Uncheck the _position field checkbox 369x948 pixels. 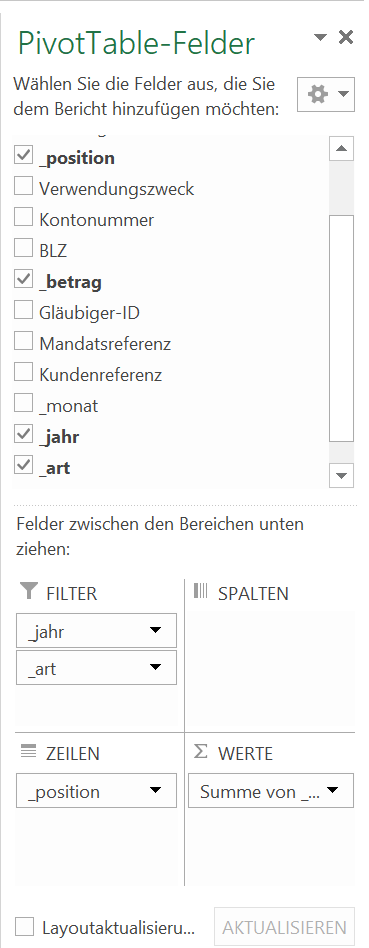click(x=24, y=155)
